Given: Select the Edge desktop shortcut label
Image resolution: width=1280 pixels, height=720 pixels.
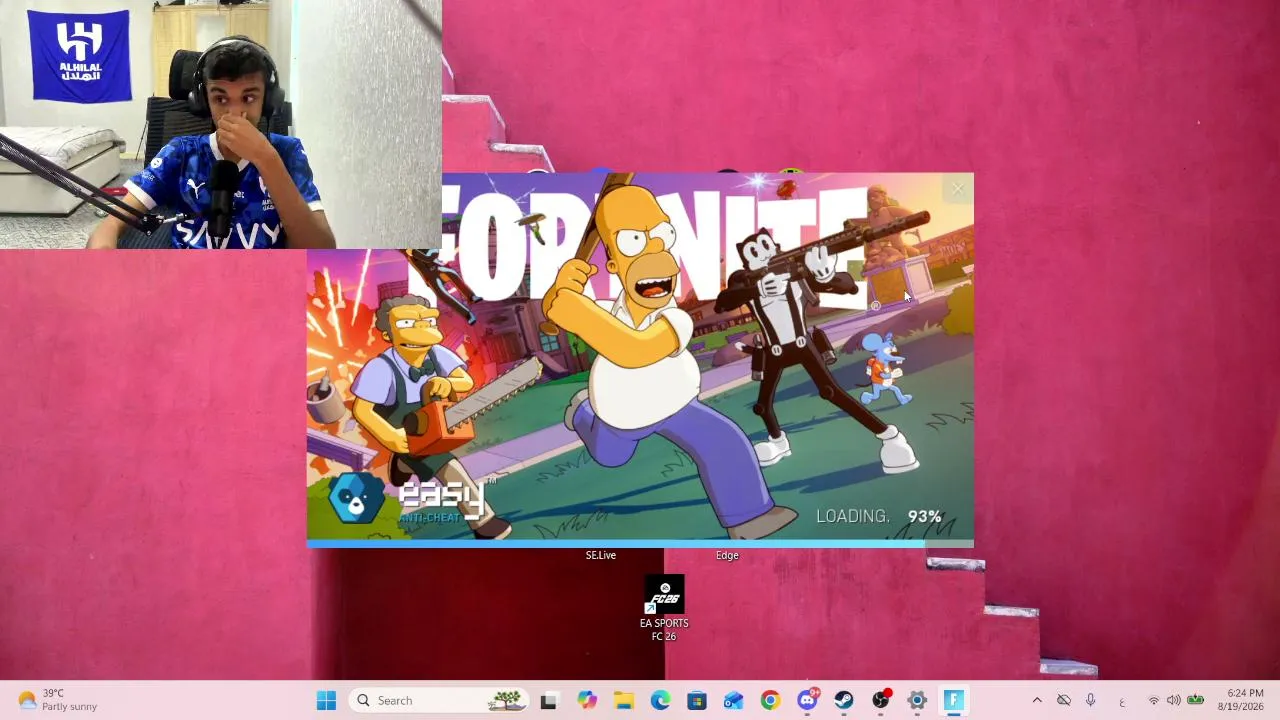Looking at the screenshot, I should [x=727, y=555].
